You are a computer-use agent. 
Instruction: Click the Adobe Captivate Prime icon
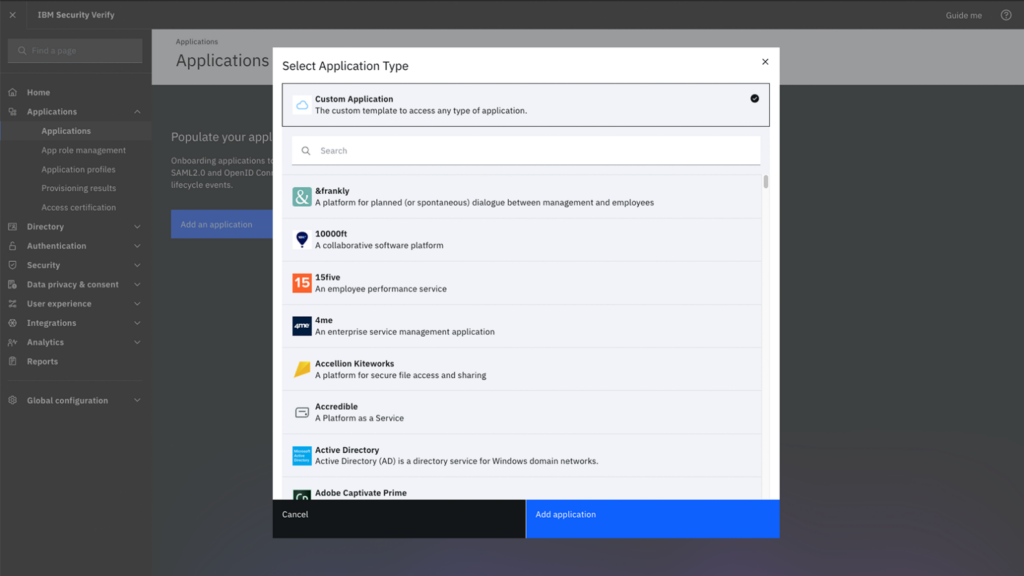pos(301,495)
